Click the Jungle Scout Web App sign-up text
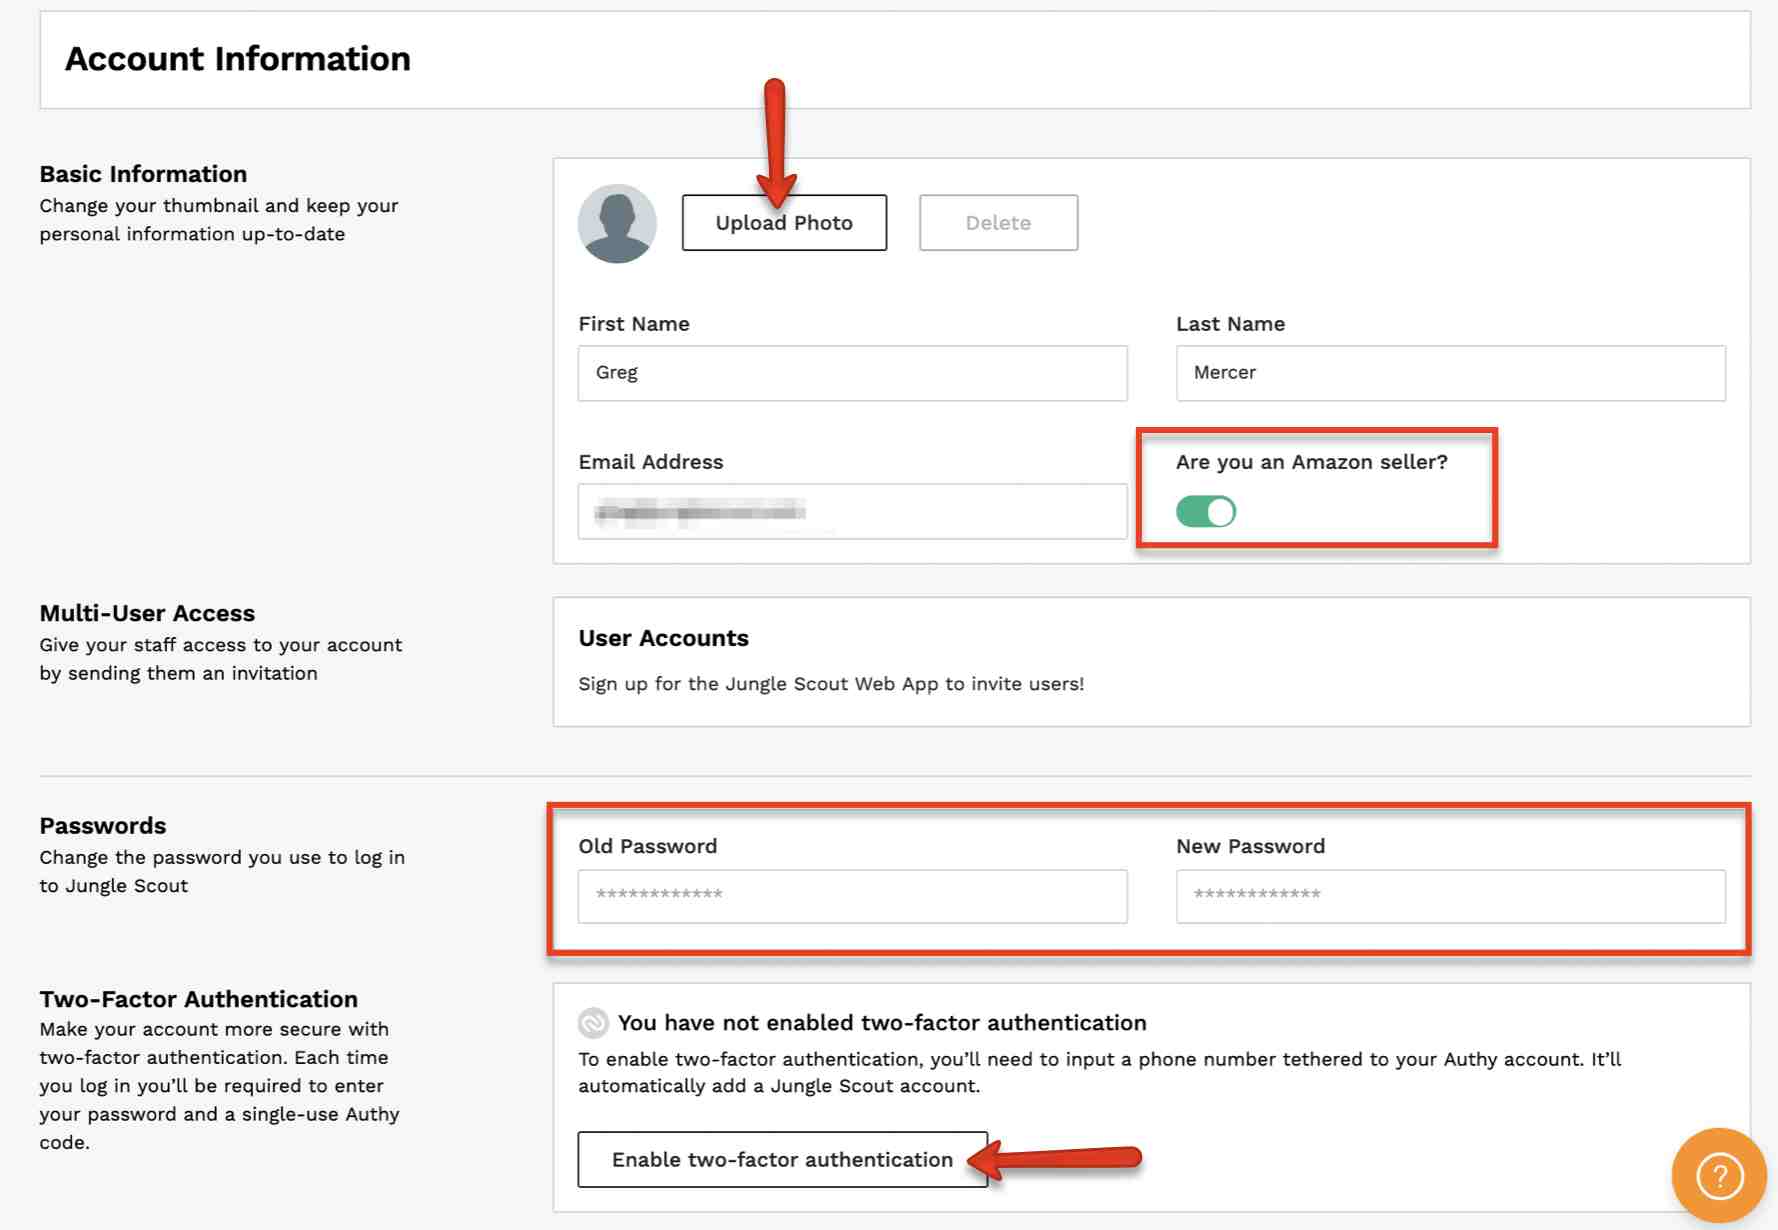The image size is (1778, 1230). tap(830, 684)
